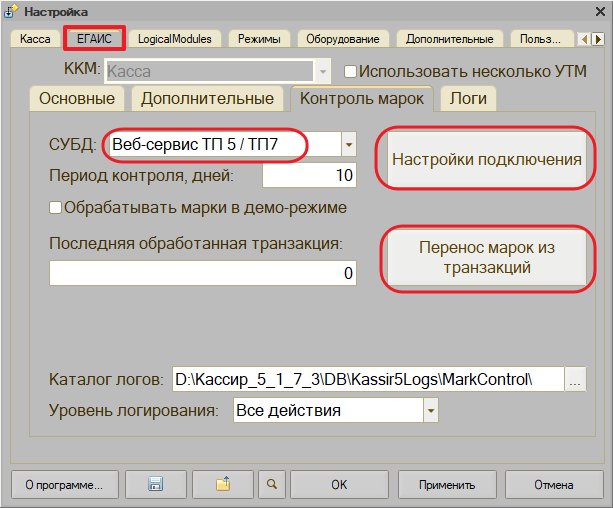This screenshot has height=508, width=613.
Task: Click the 'Каталог логов' path field
Action: [x=368, y=379]
